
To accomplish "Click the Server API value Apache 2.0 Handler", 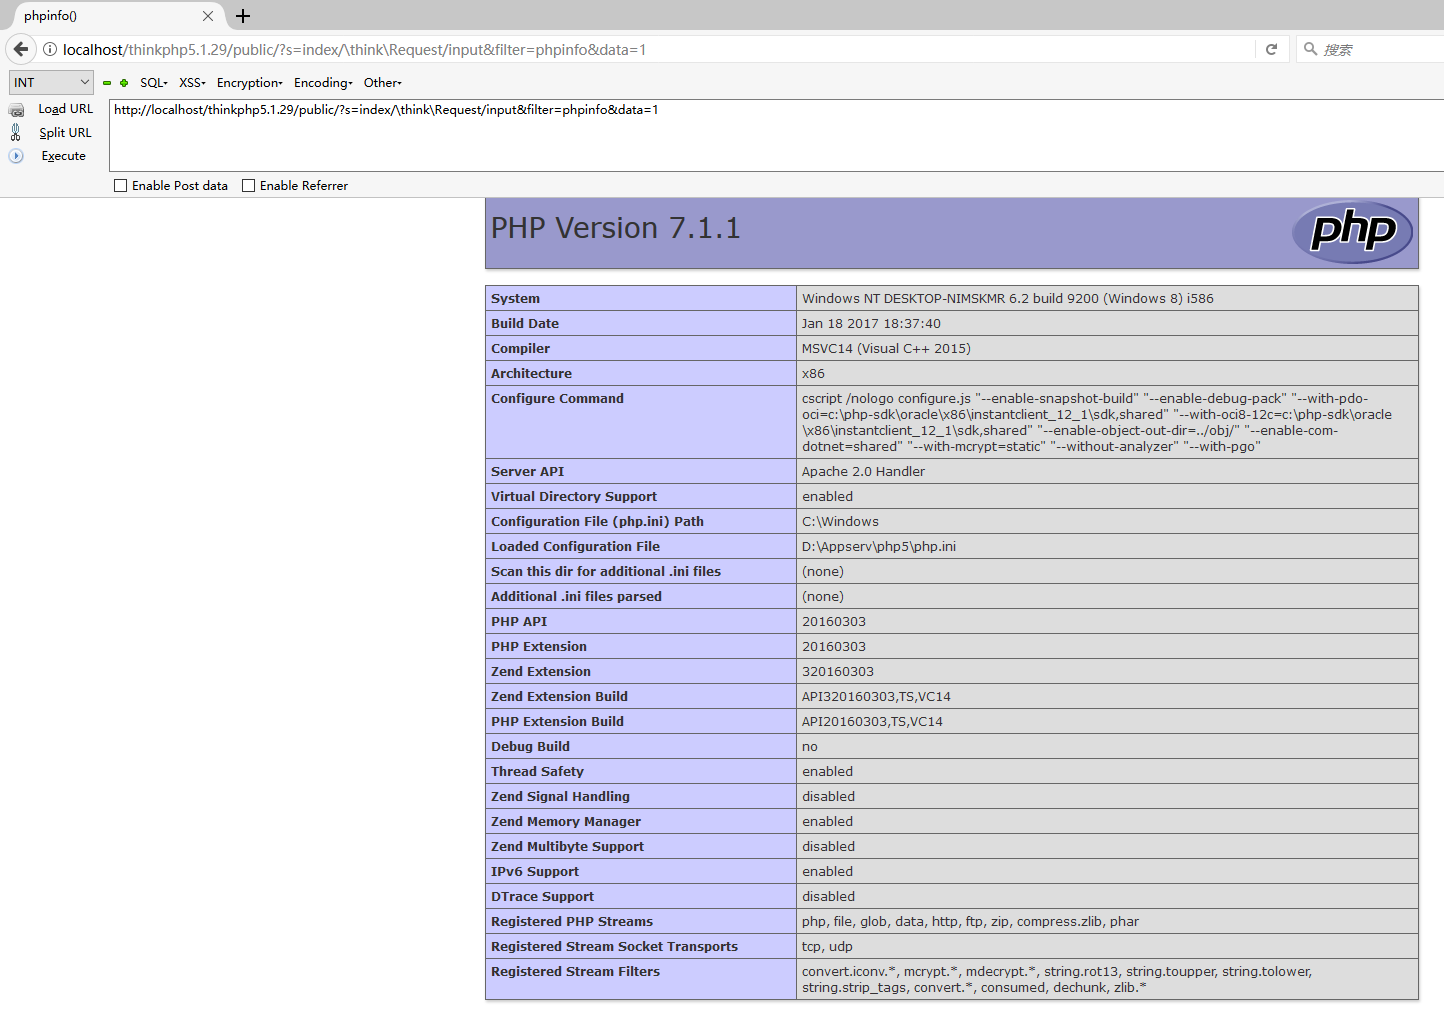I will pyautogui.click(x=863, y=471).
